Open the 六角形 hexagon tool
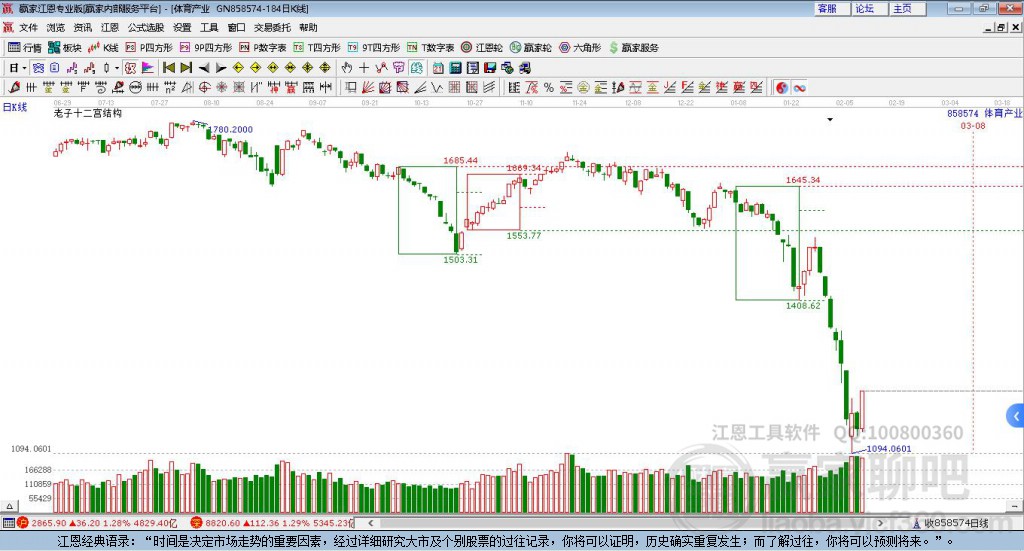Viewport: 1024px width, 551px height. click(x=580, y=48)
